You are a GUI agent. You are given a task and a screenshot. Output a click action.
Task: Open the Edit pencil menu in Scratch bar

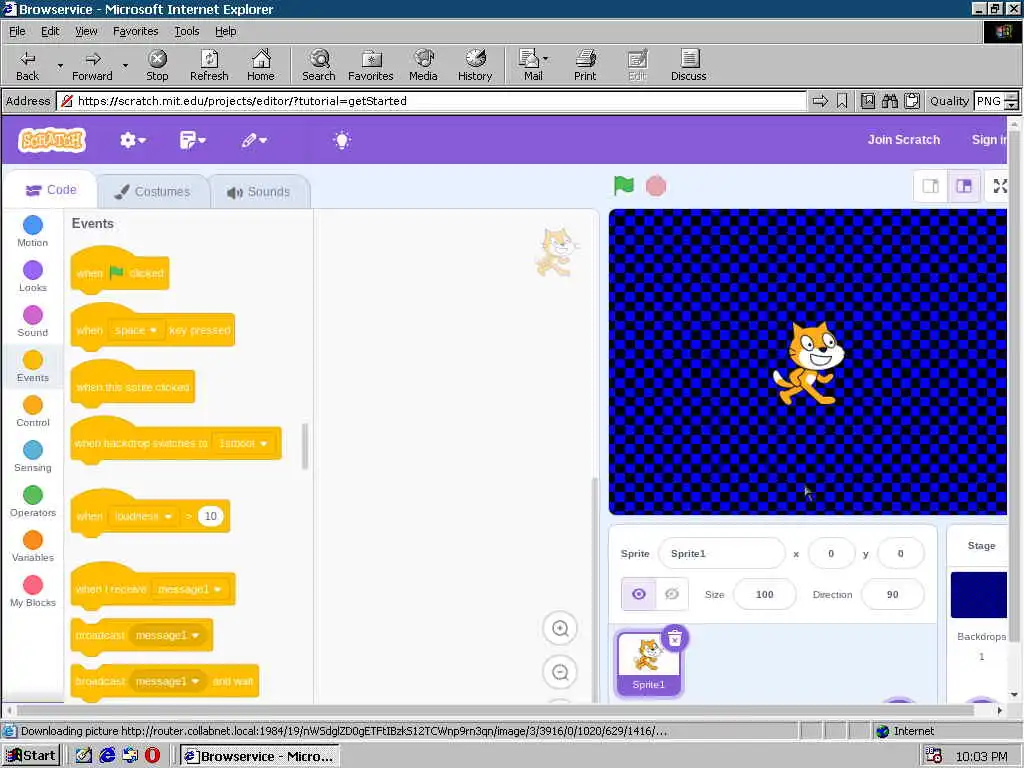254,140
